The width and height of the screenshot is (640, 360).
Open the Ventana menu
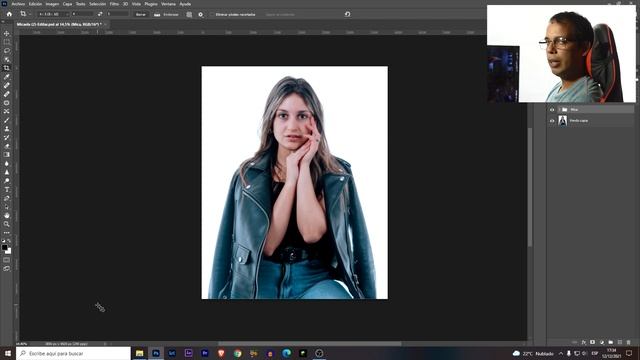click(x=168, y=4)
